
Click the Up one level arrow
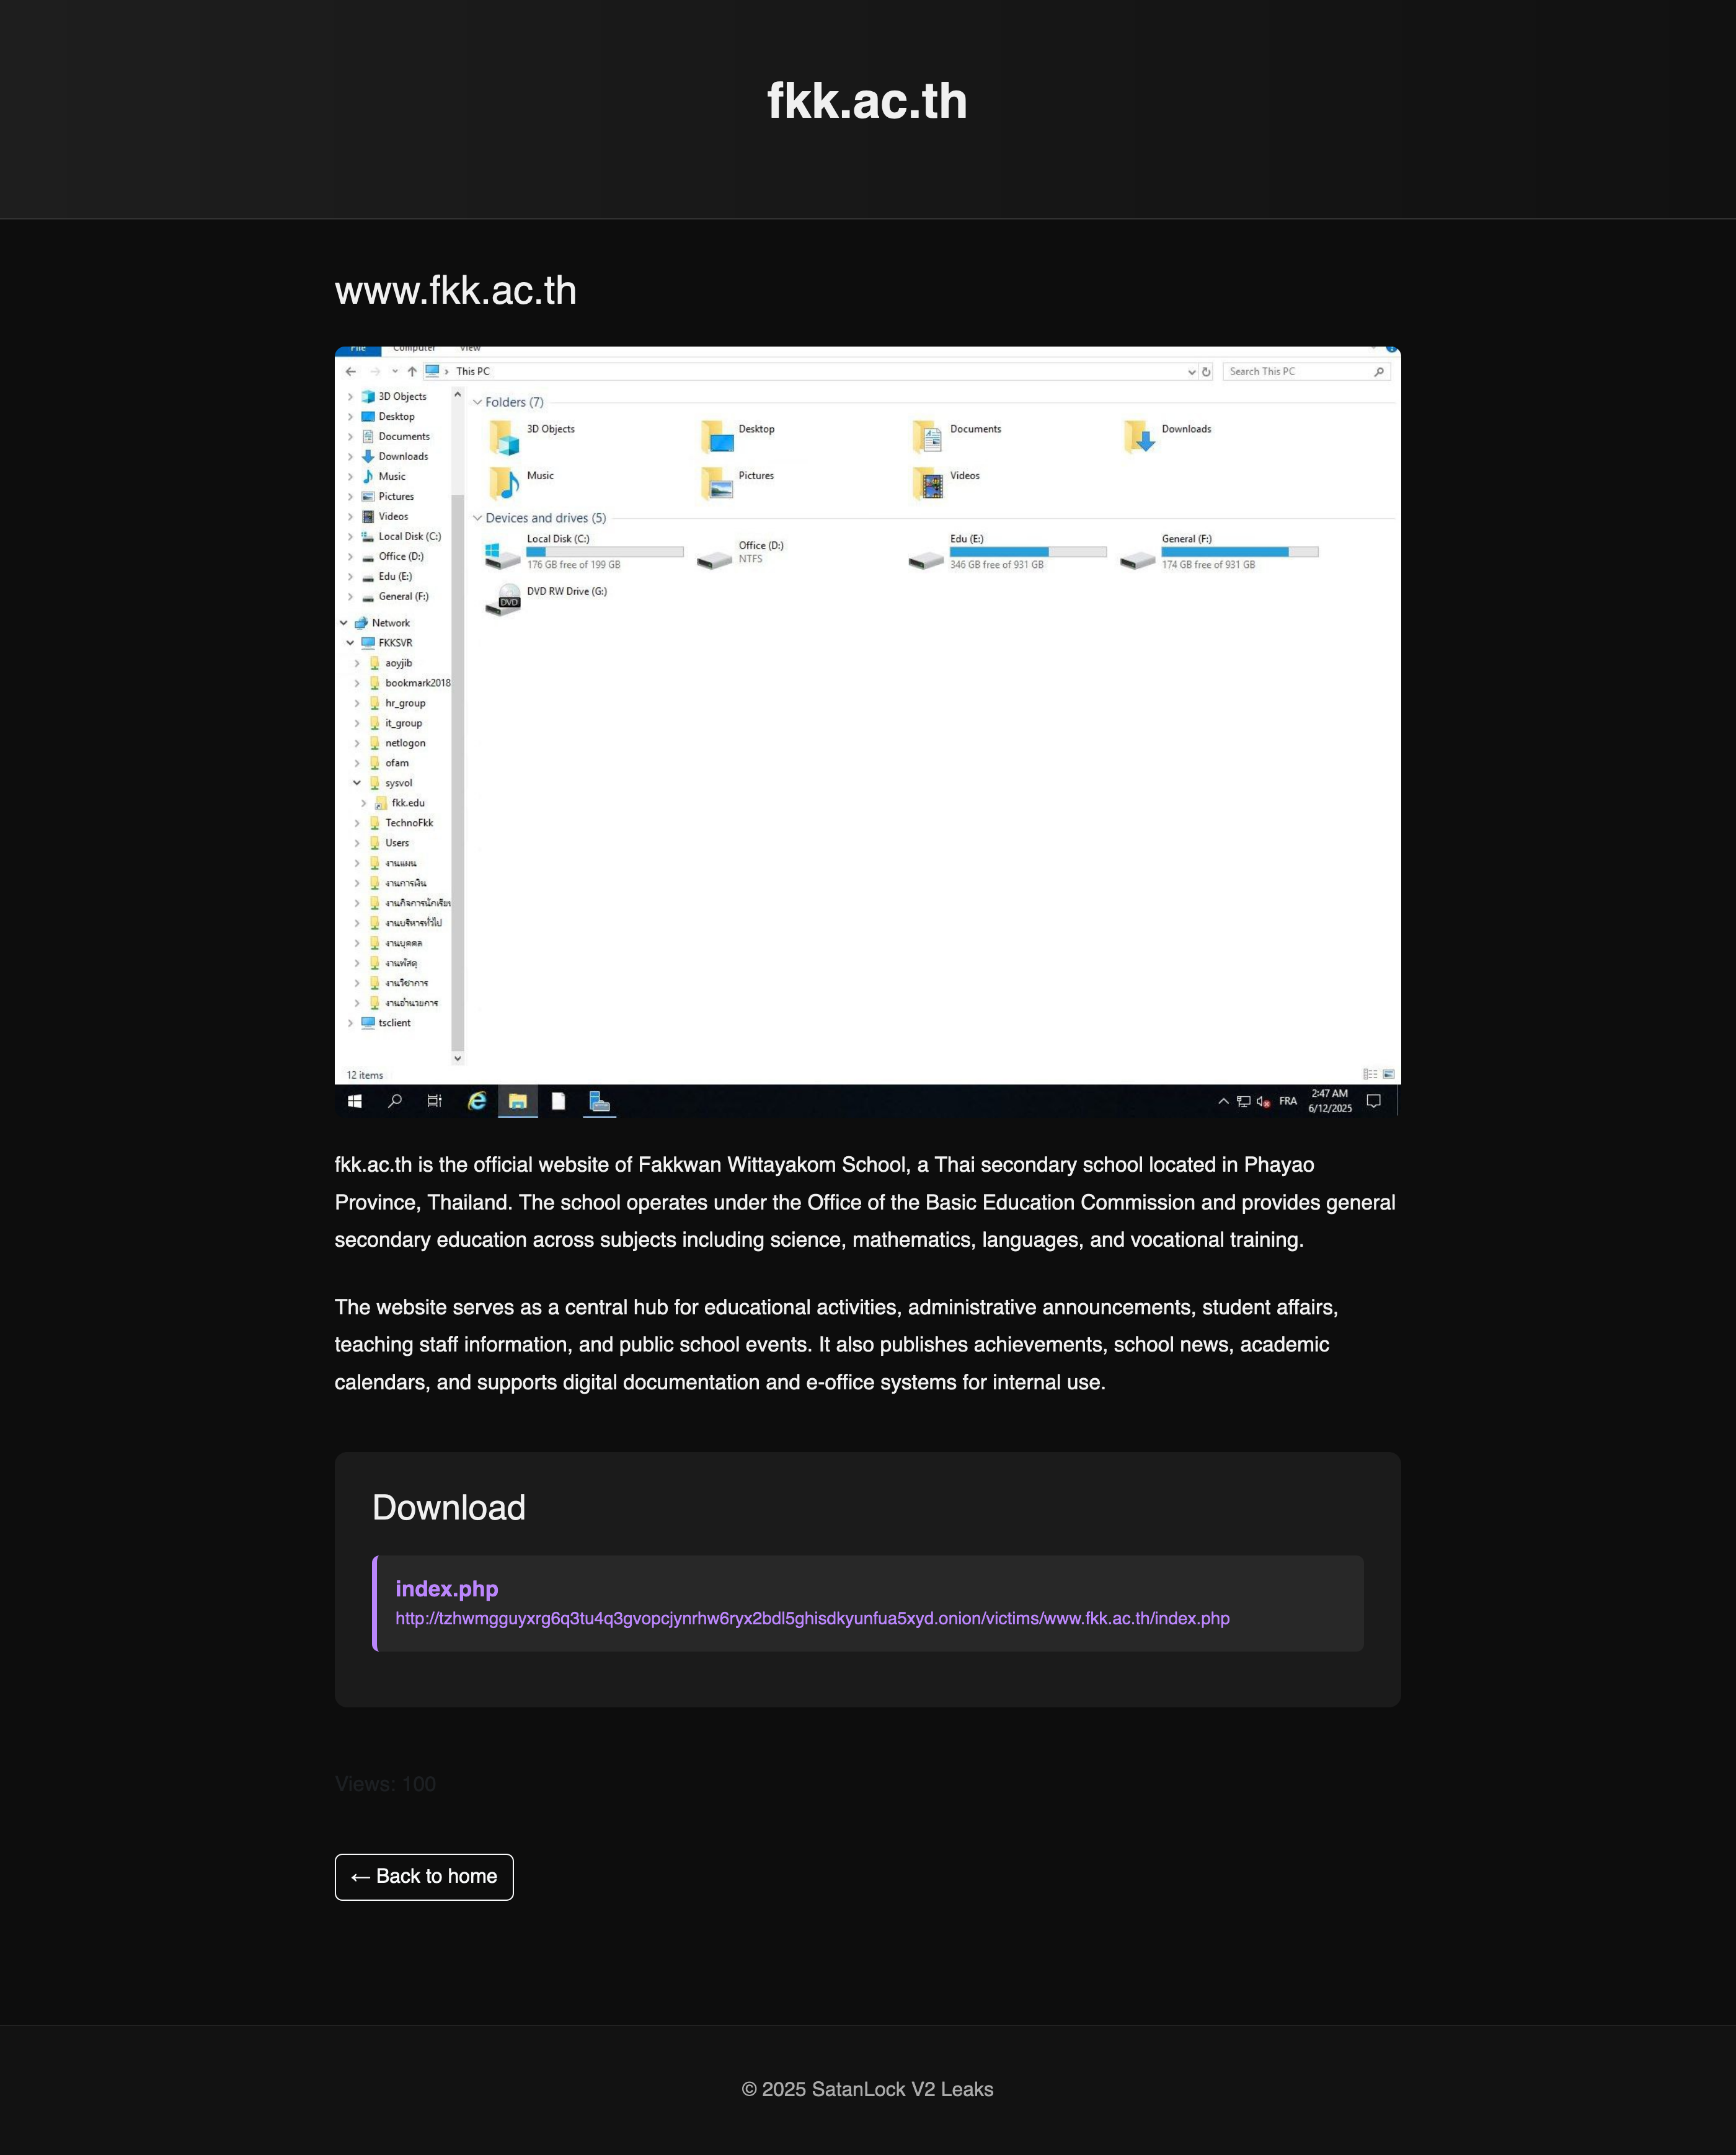[412, 371]
